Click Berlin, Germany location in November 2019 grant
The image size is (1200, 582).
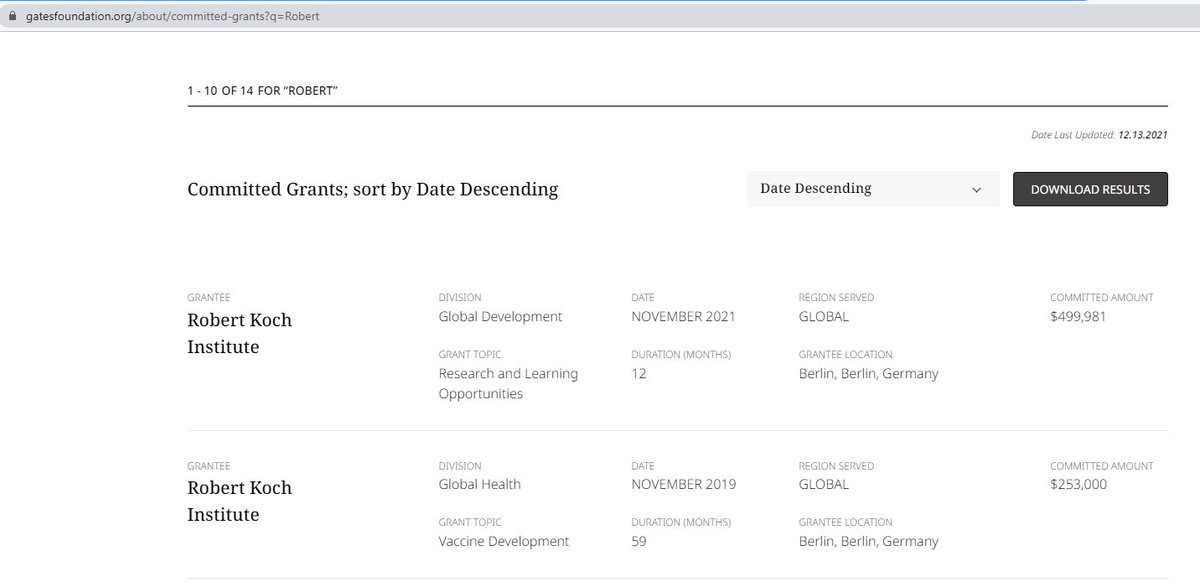(x=869, y=541)
